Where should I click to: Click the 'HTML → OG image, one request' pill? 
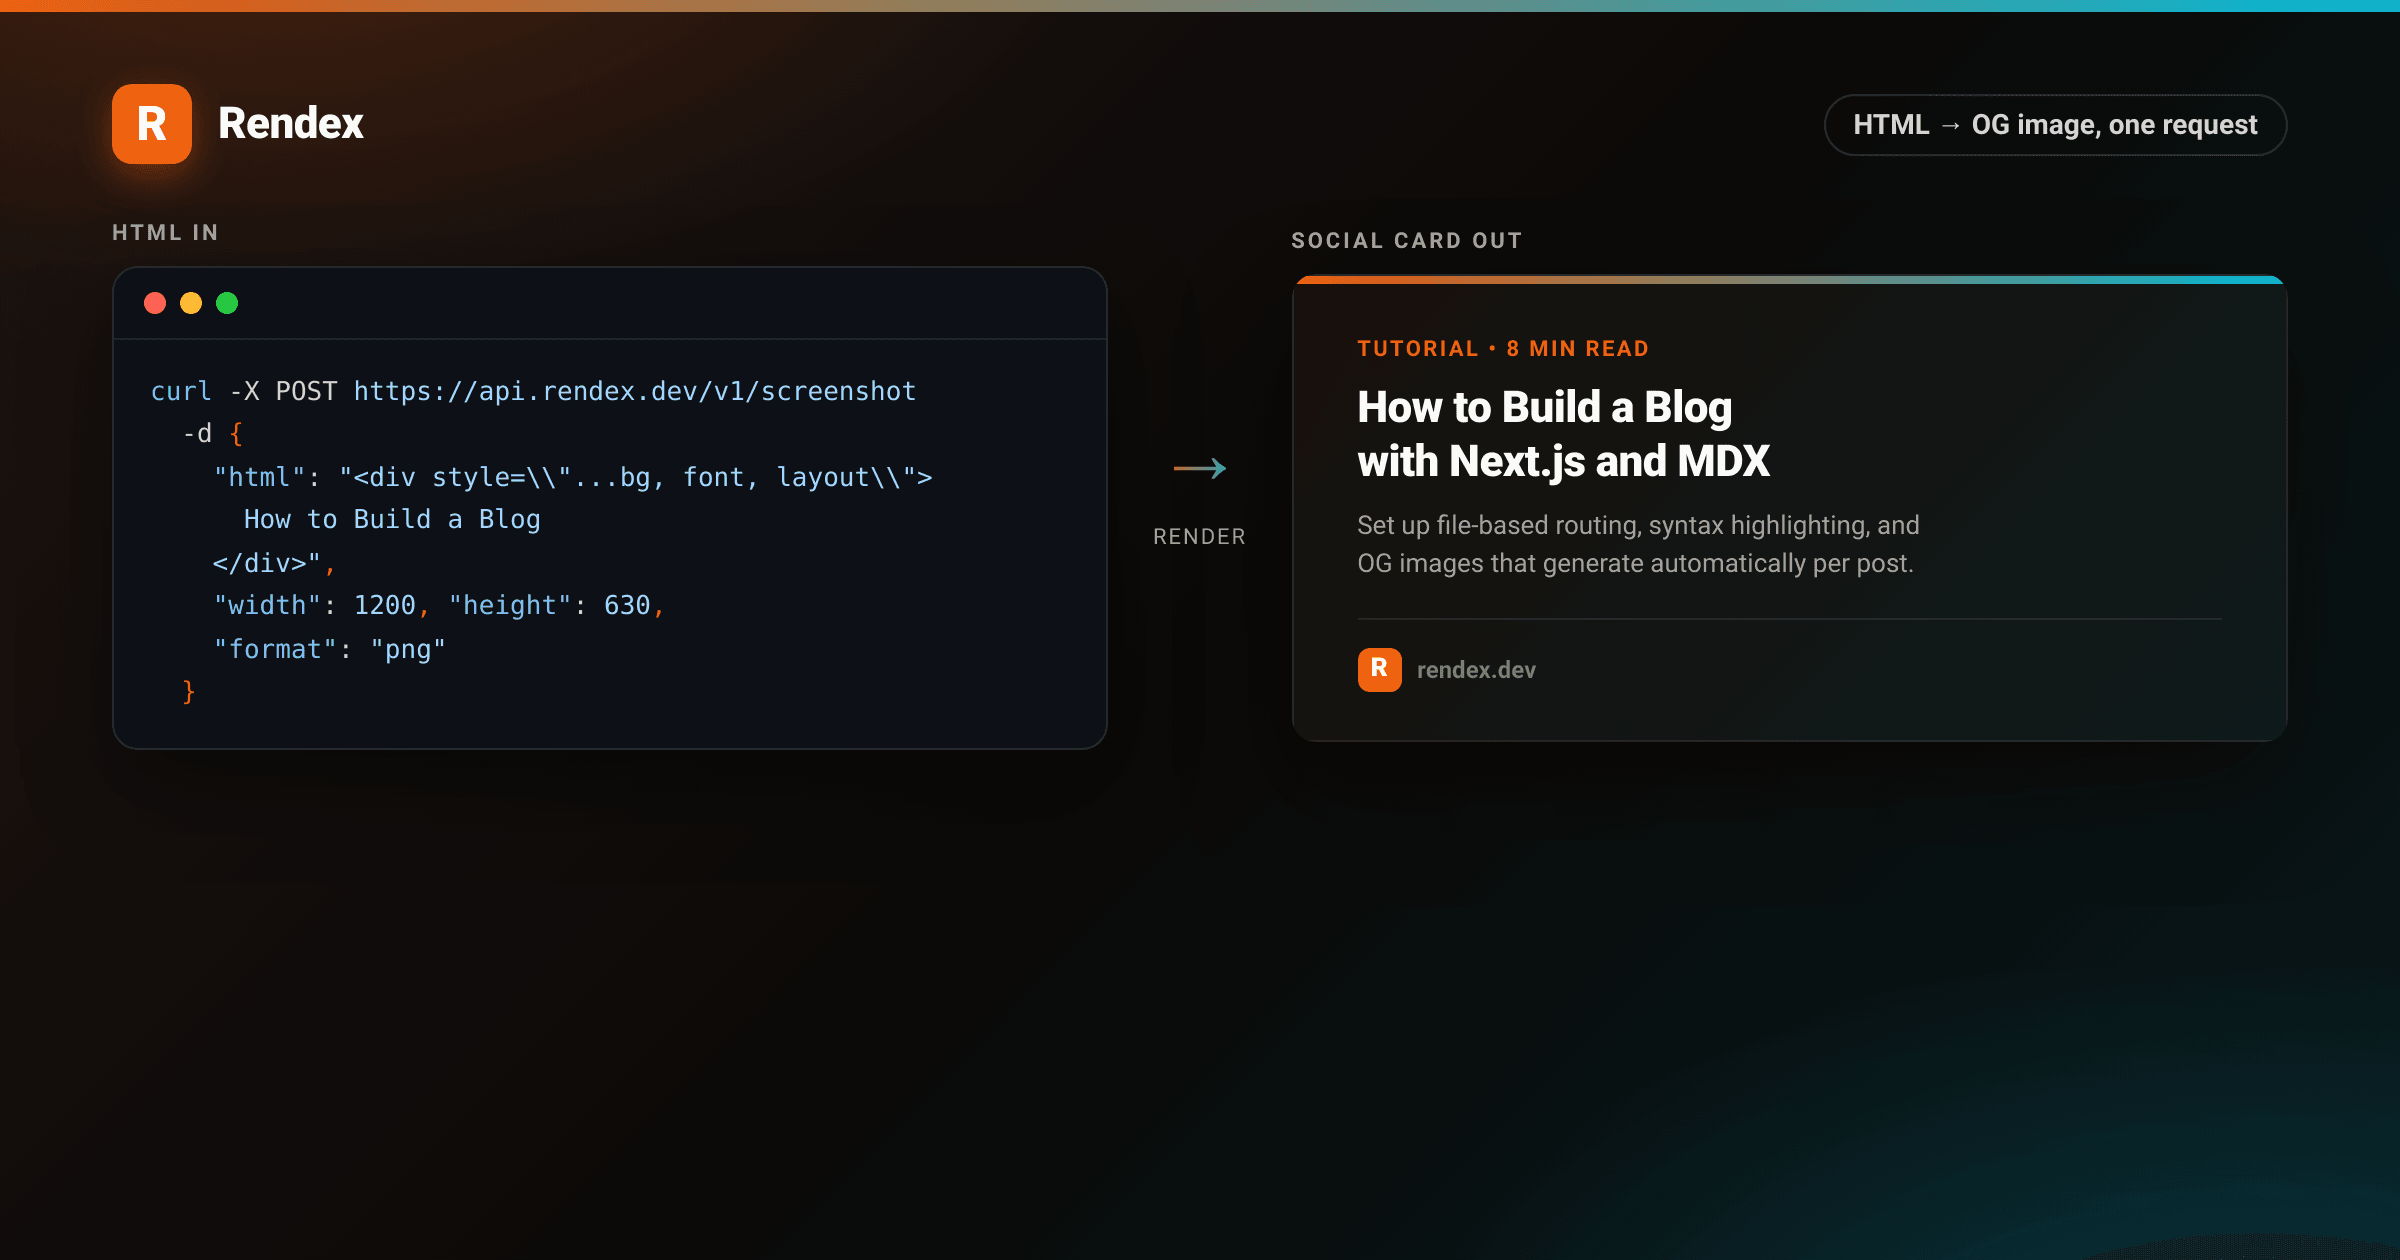[x=2055, y=125]
